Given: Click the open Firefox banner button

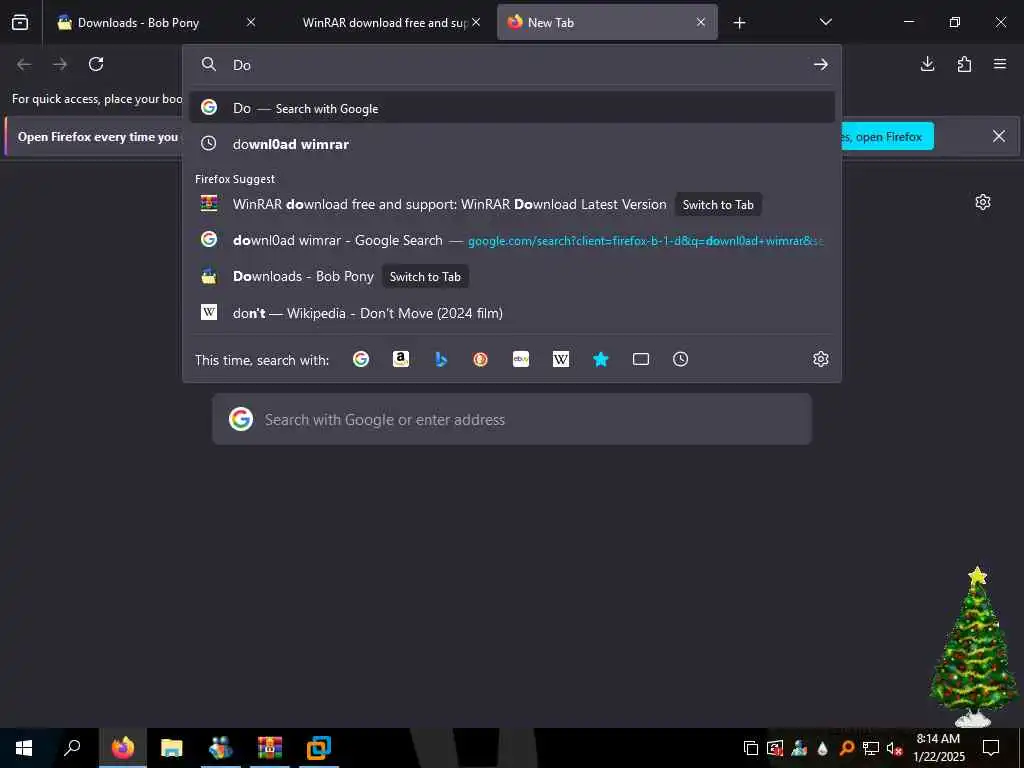Looking at the screenshot, I should pos(888,136).
